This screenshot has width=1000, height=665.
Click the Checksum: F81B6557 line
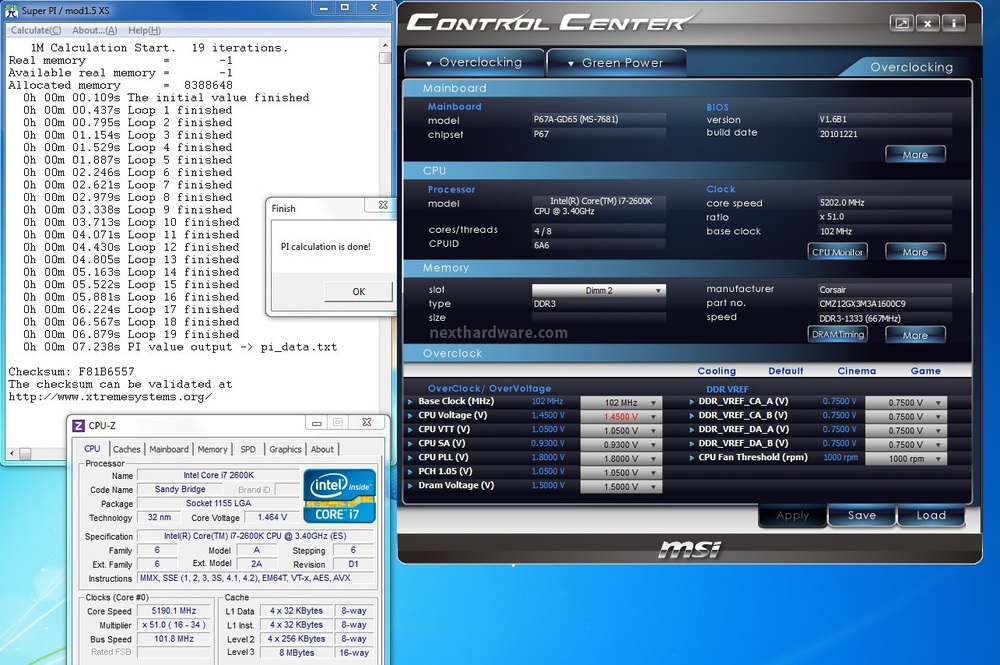tap(71, 372)
